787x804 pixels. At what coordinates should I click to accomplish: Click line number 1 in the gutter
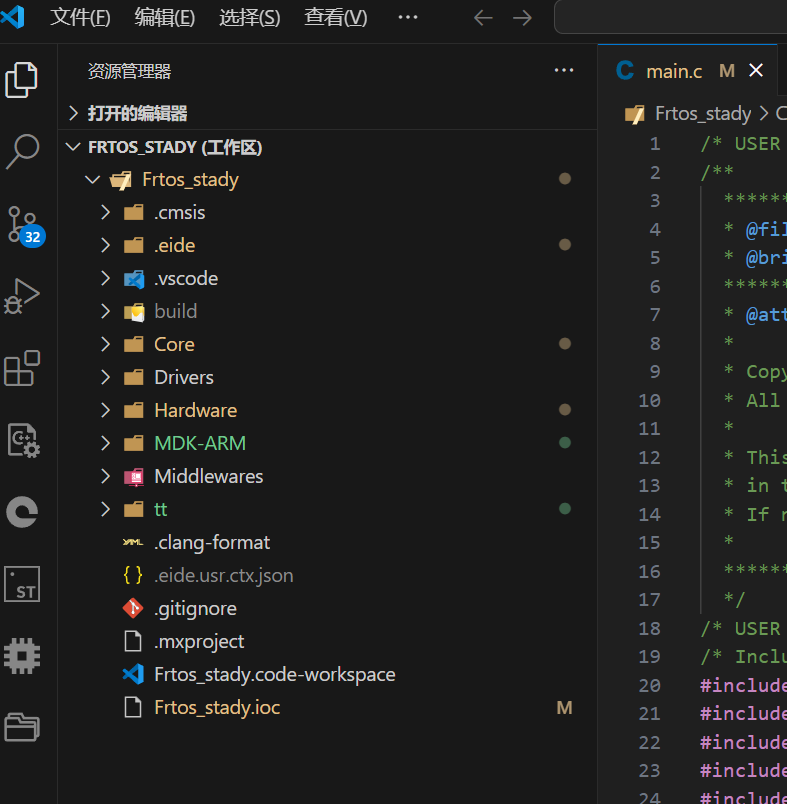(x=655, y=144)
